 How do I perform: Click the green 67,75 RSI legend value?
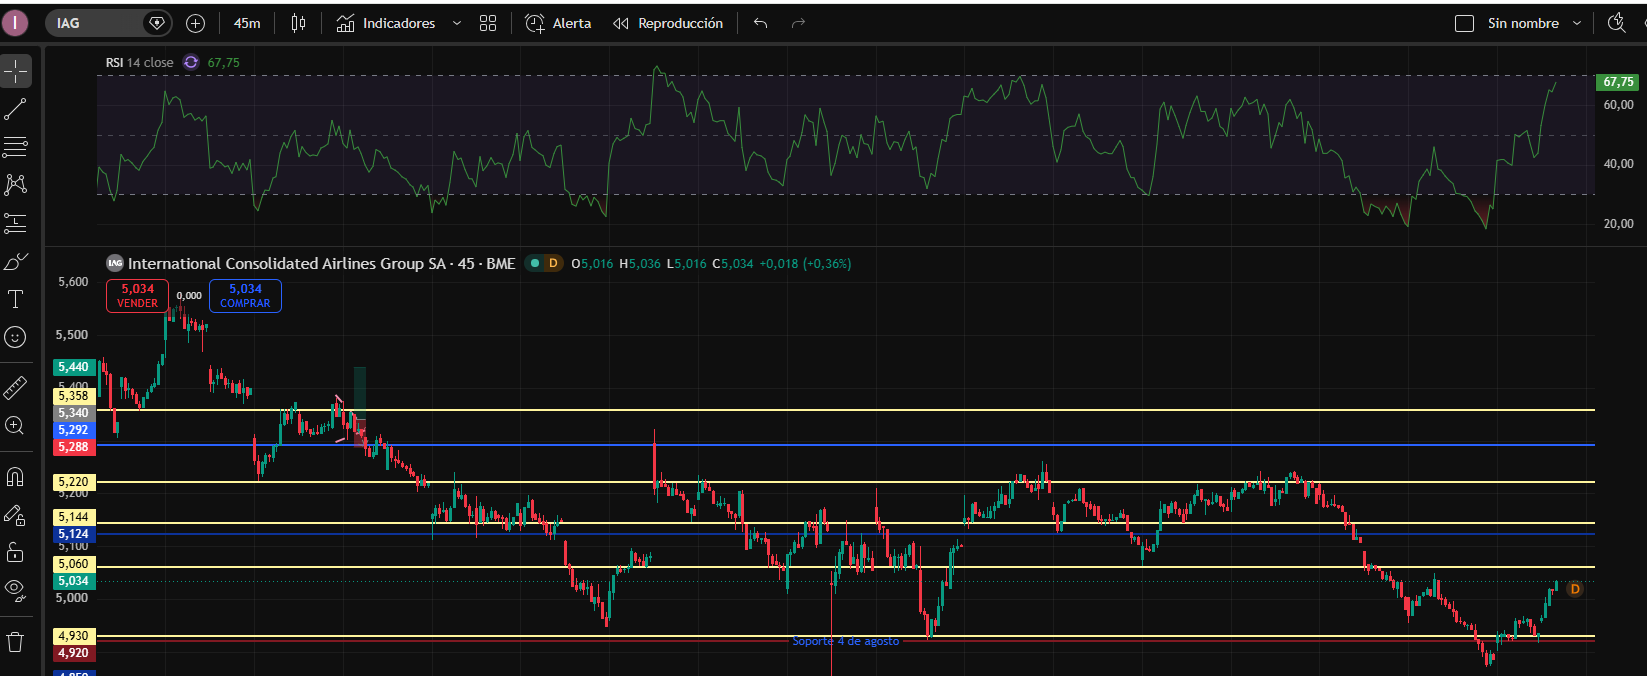coord(224,62)
